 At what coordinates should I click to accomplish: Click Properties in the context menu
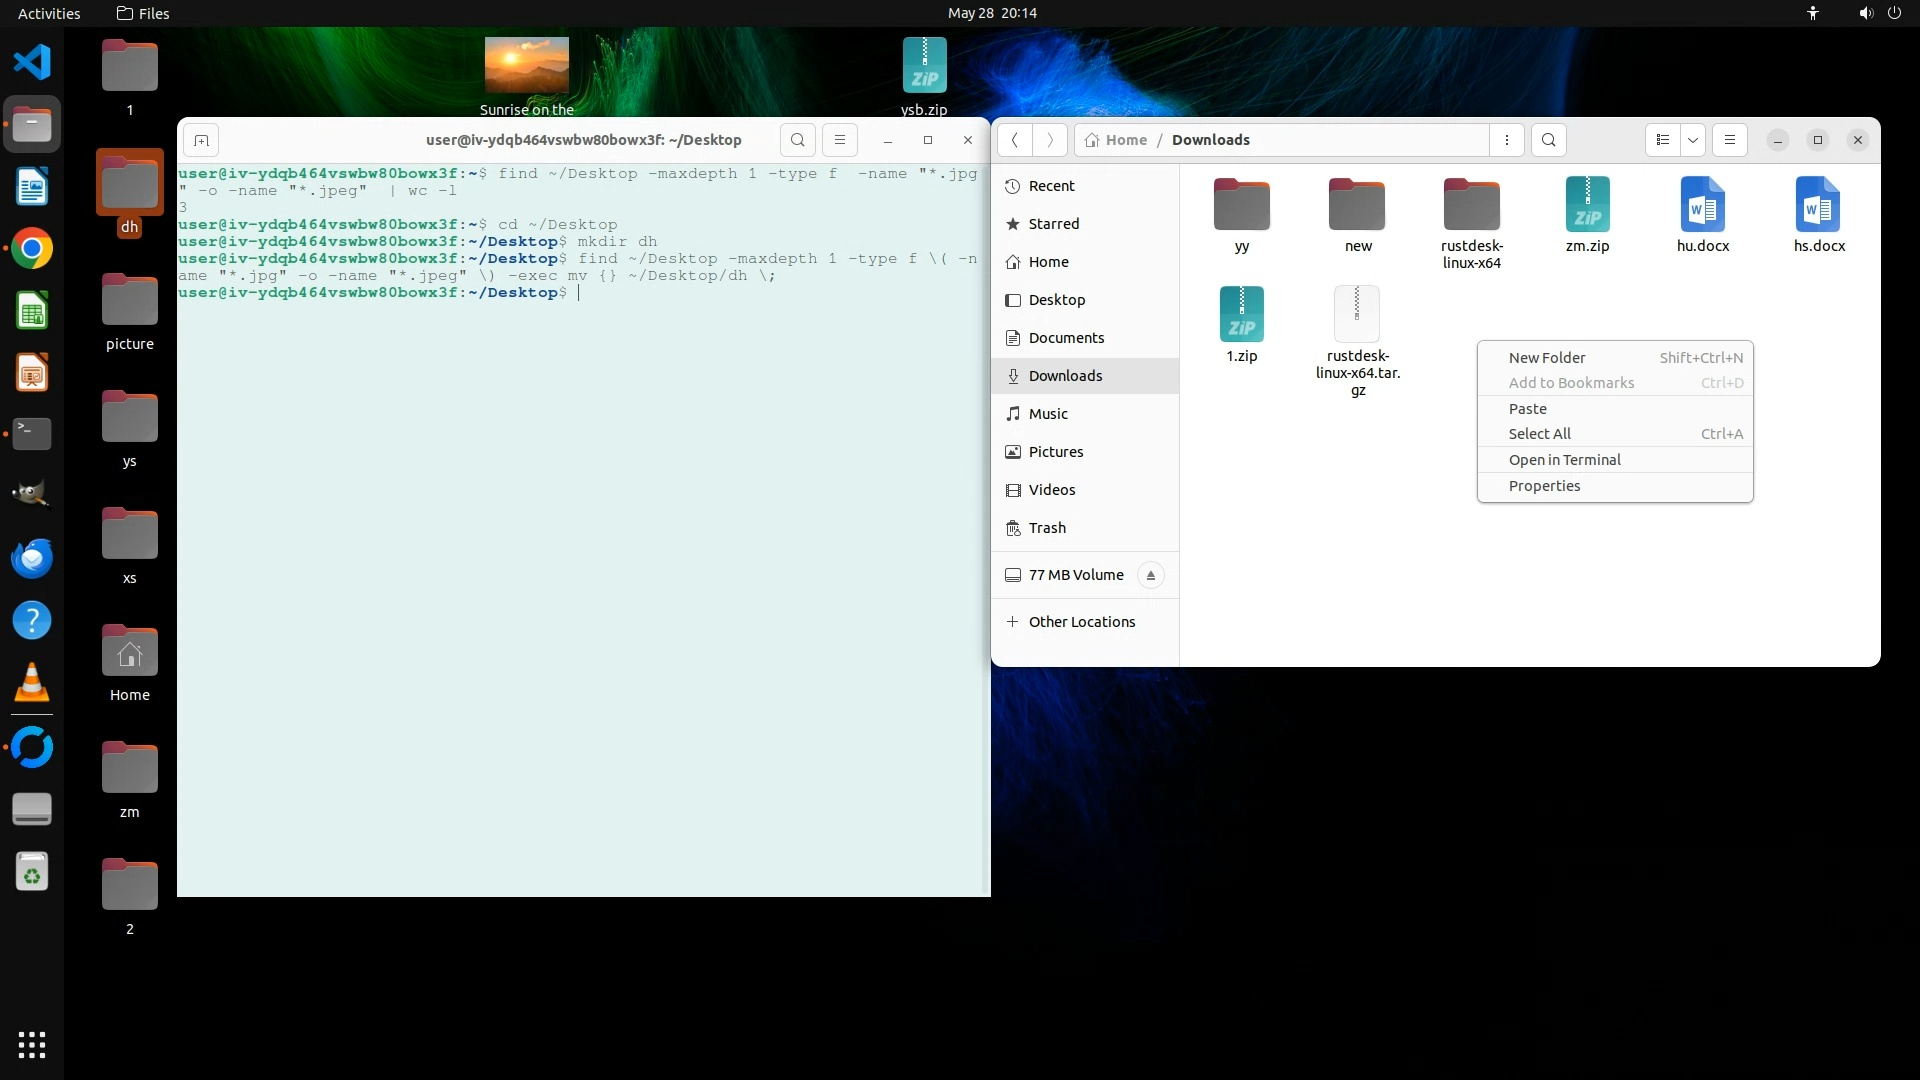1544,486
